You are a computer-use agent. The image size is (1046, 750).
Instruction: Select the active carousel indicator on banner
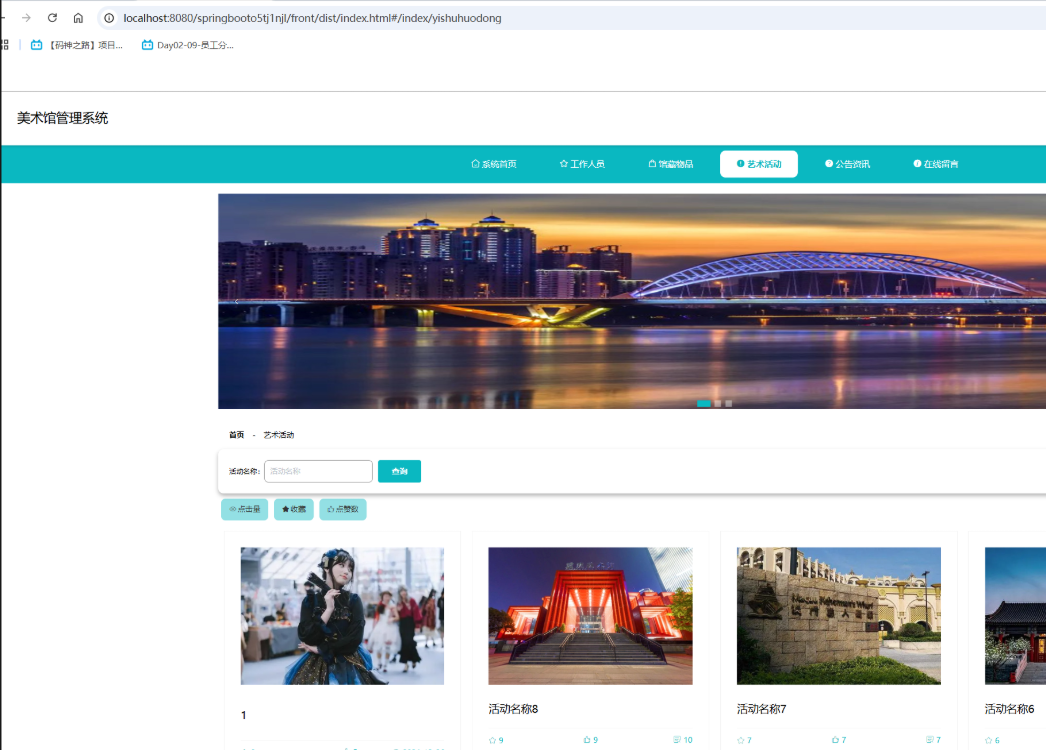(704, 404)
